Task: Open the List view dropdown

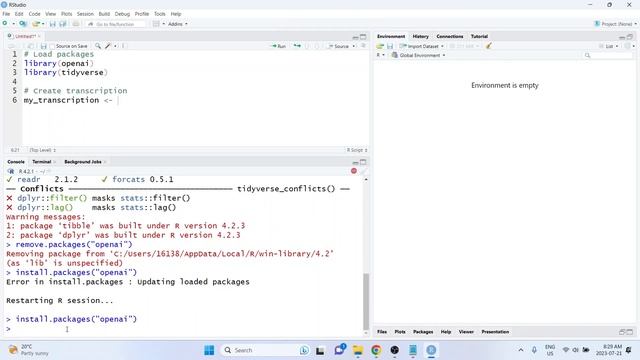Action: click(608, 46)
